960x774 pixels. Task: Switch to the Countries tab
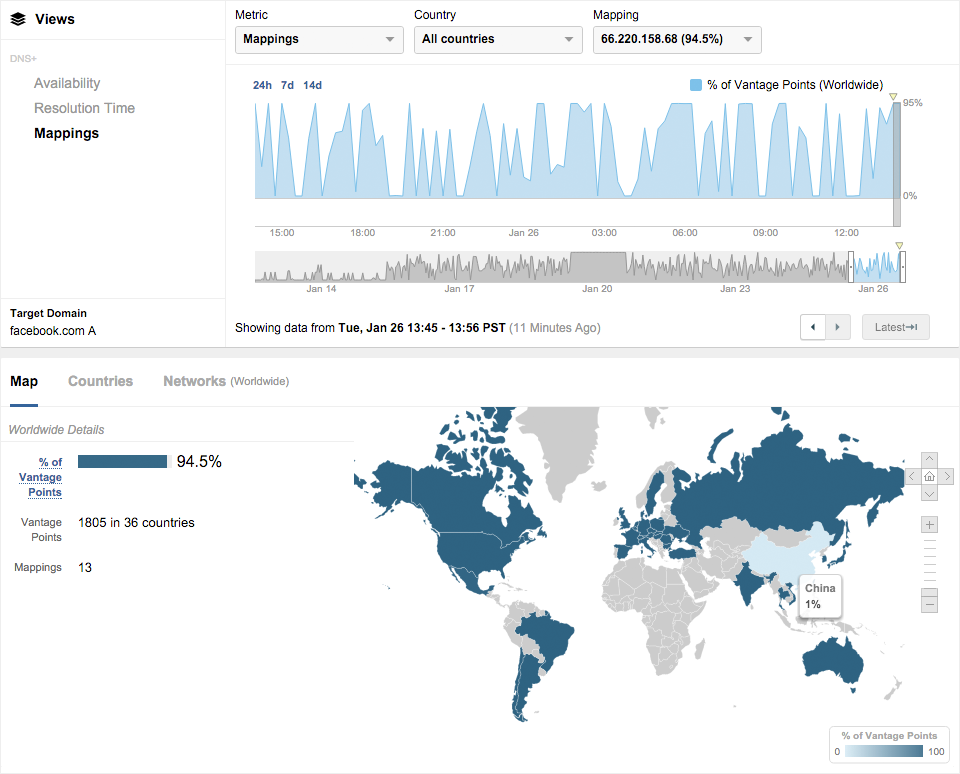[x=100, y=381]
